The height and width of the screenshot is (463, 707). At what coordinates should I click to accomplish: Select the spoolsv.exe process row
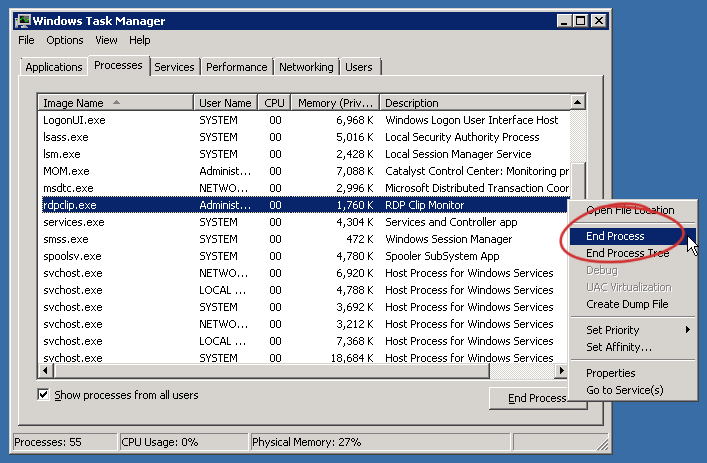(x=304, y=256)
